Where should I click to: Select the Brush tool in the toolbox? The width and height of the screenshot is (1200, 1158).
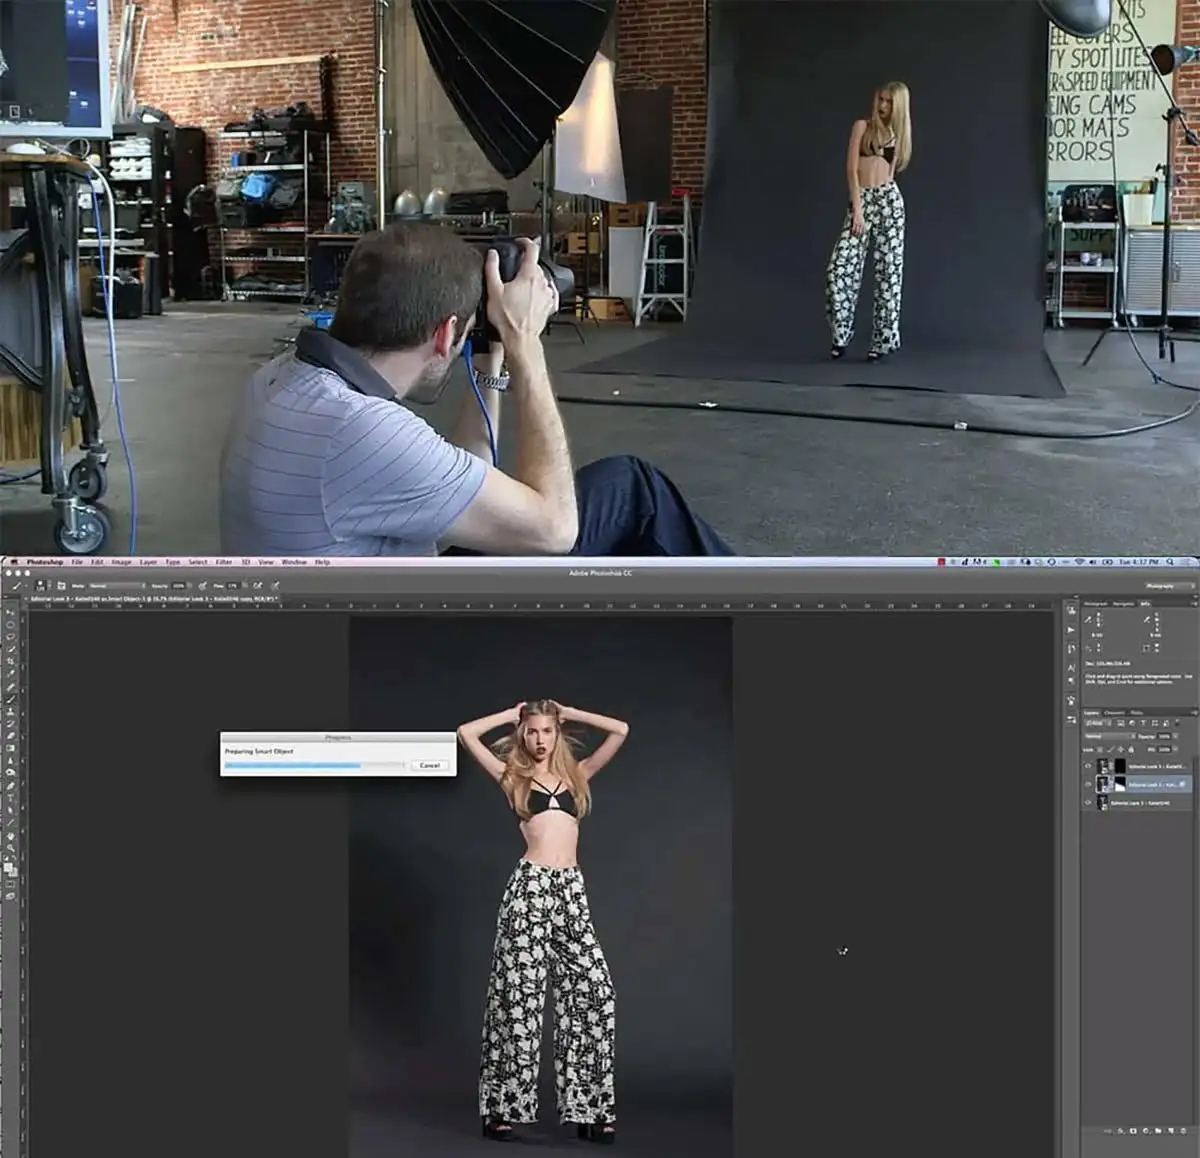coord(11,699)
